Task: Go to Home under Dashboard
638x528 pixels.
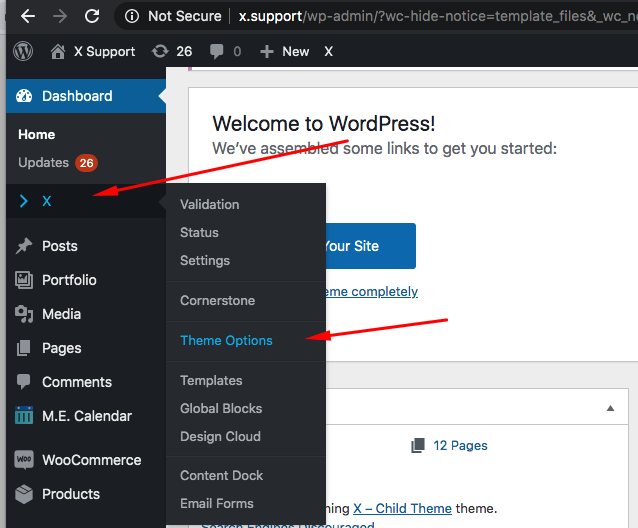Action: click(37, 135)
